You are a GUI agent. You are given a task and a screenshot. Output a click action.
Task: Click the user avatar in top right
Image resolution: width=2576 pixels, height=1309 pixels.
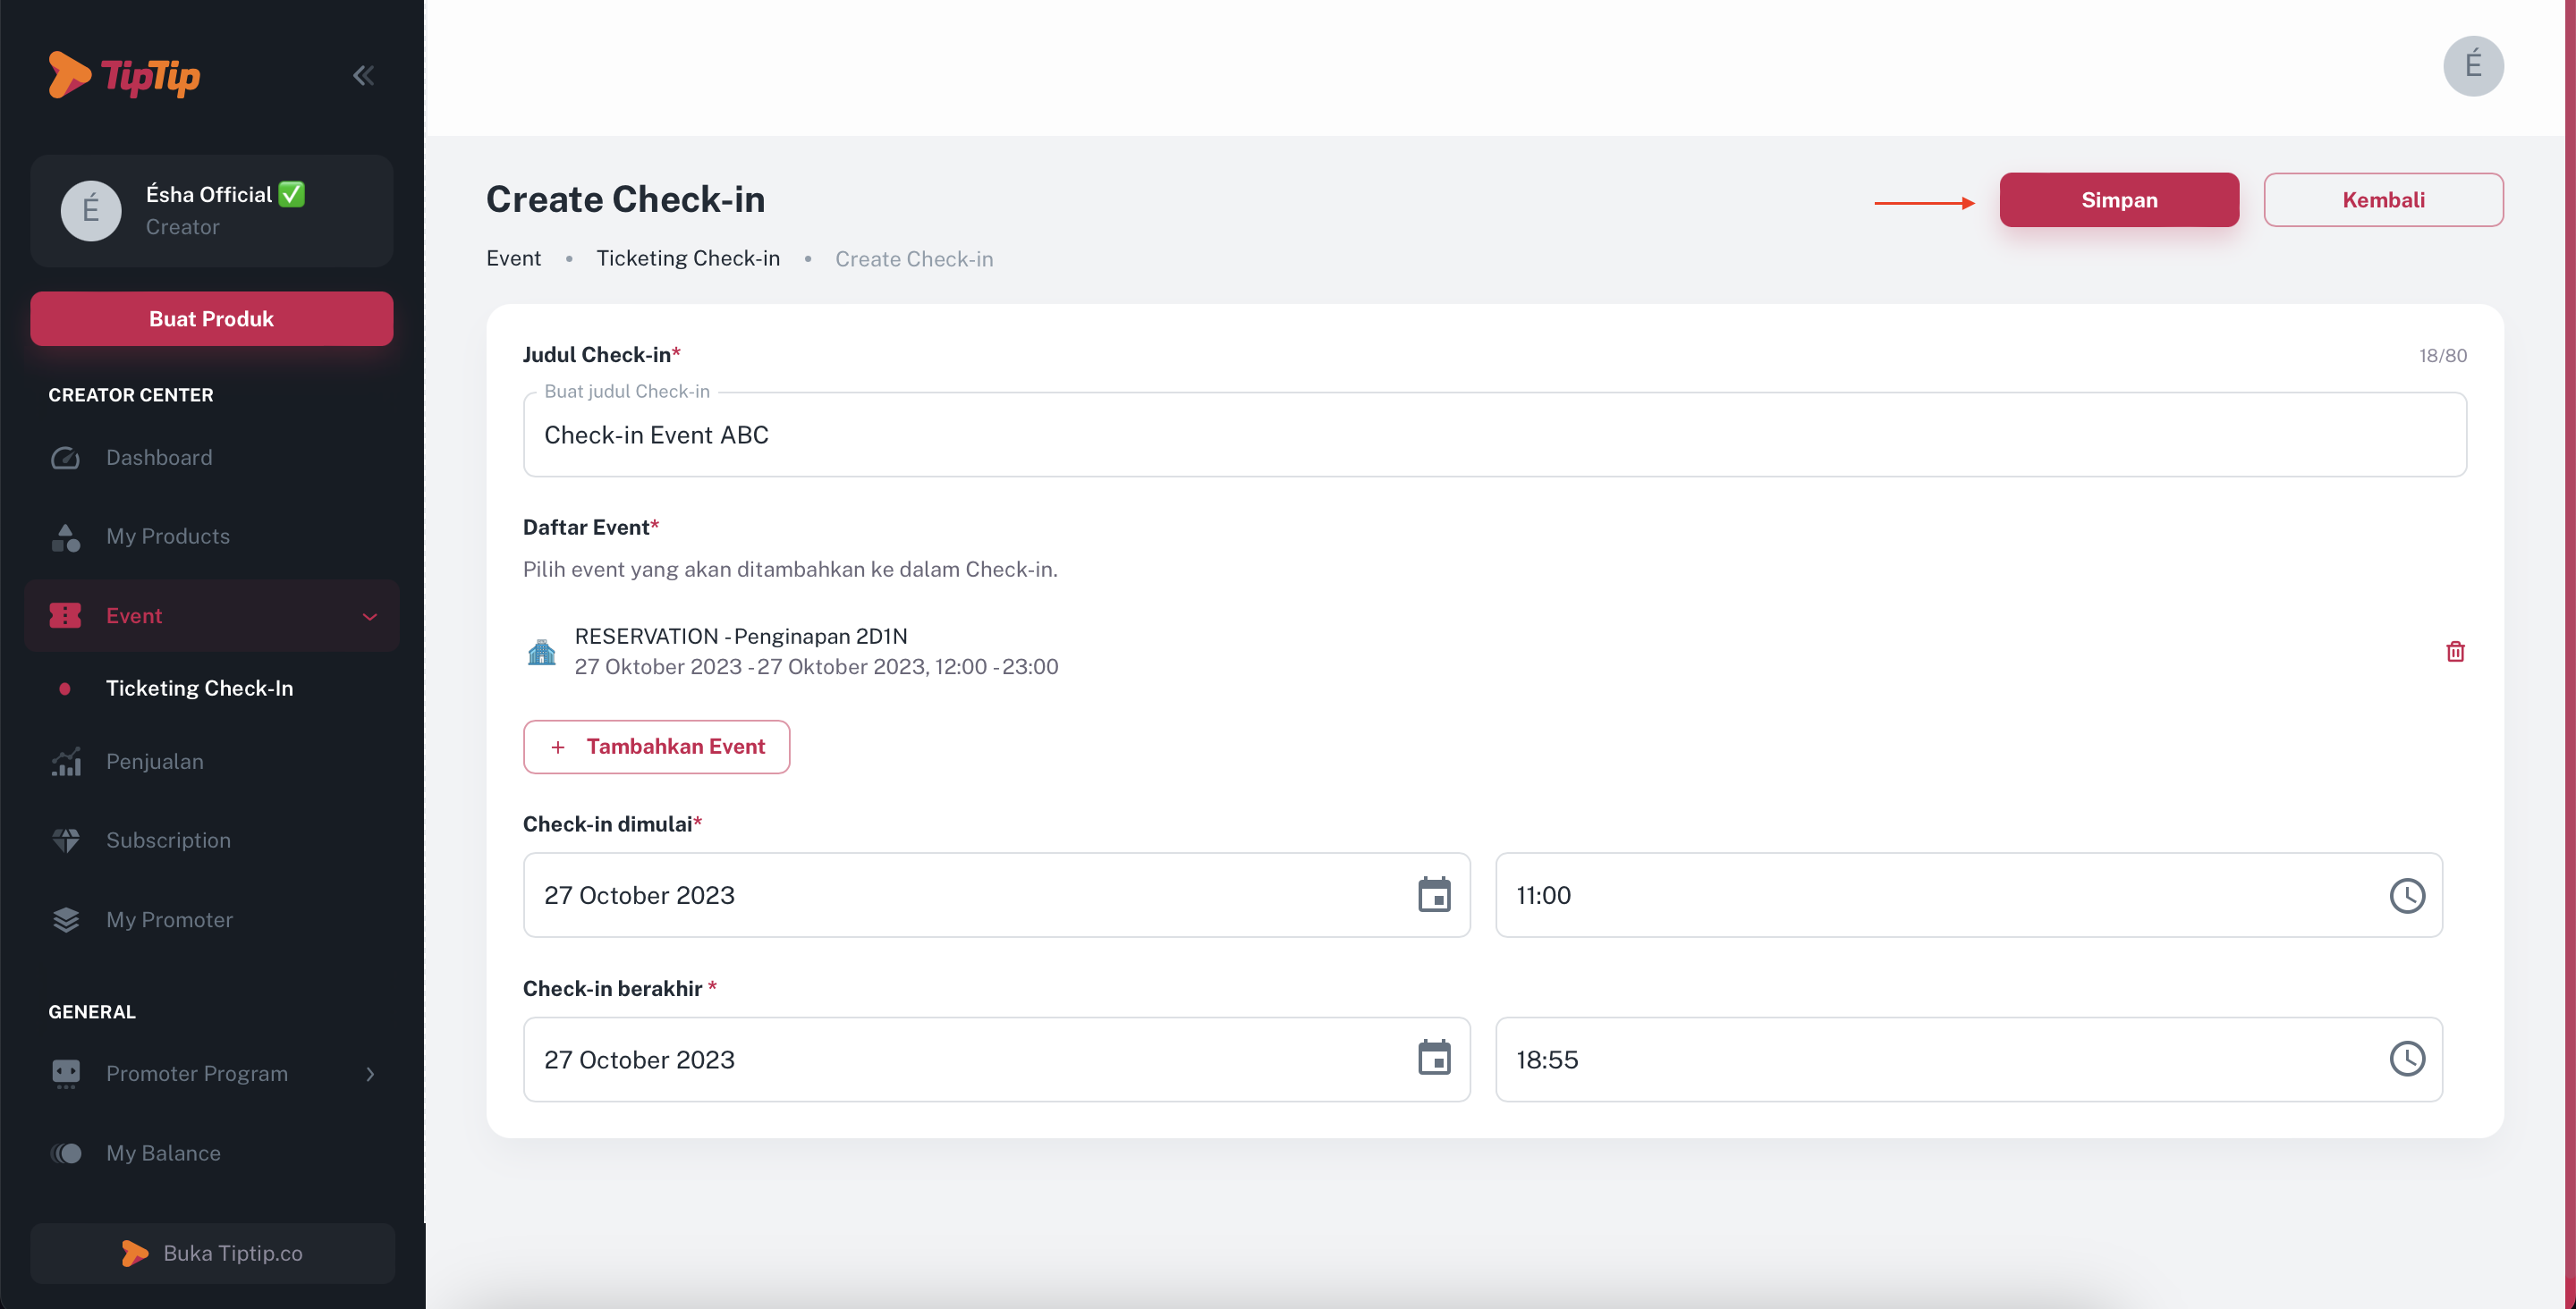[2473, 66]
